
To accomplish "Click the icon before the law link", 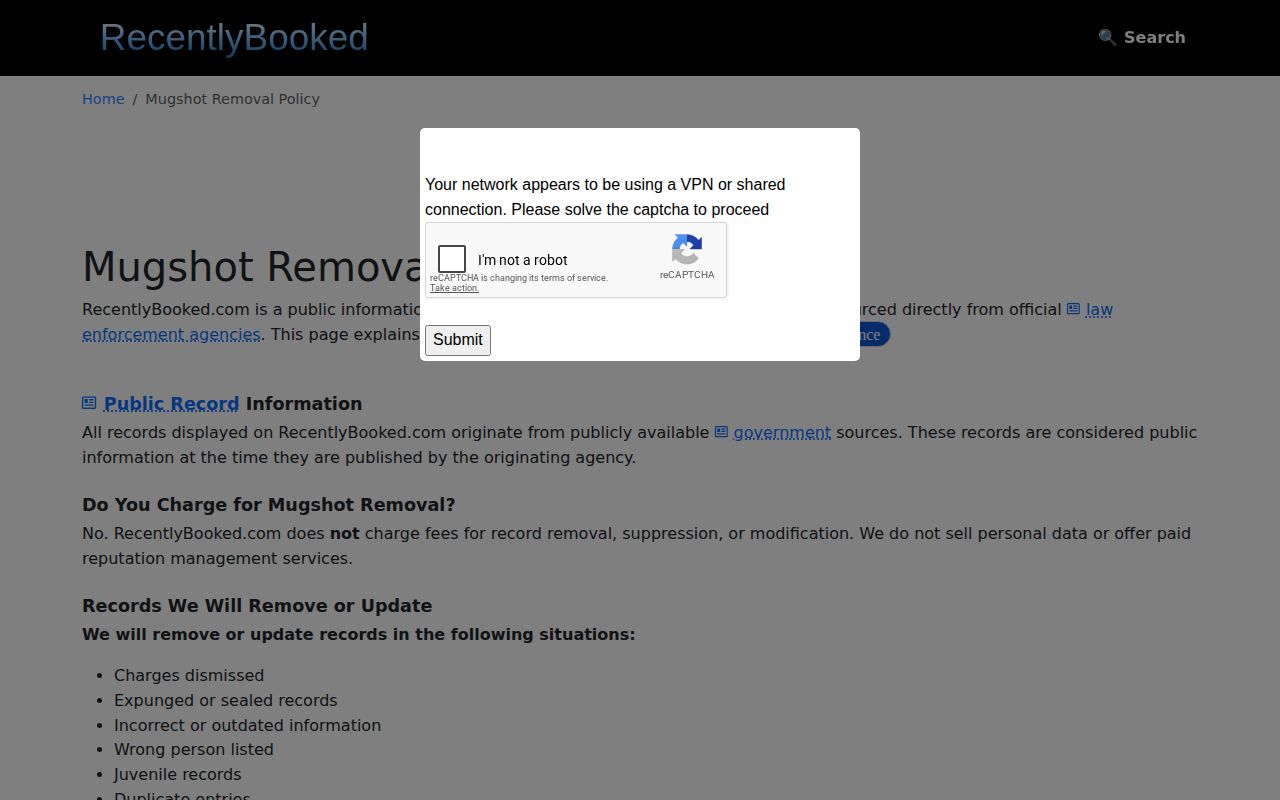I will 1073,309.
